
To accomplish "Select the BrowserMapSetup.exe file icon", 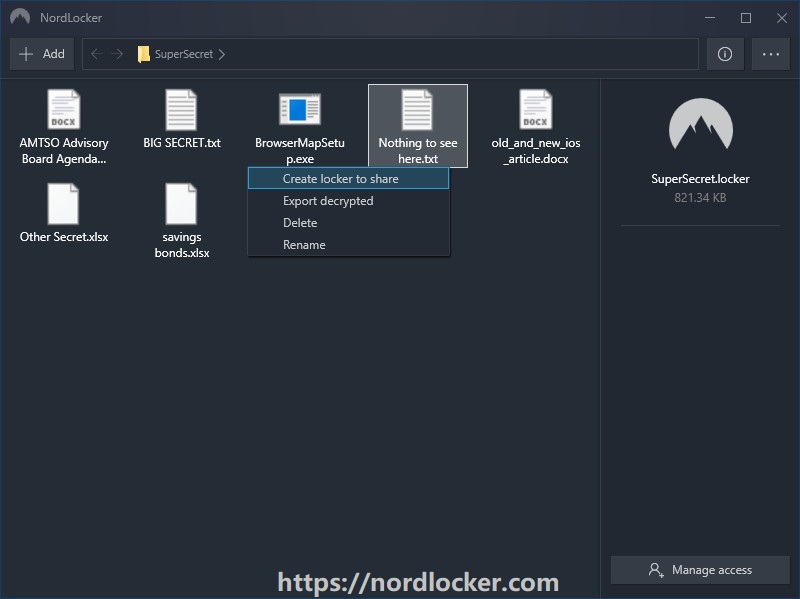I will pyautogui.click(x=300, y=109).
